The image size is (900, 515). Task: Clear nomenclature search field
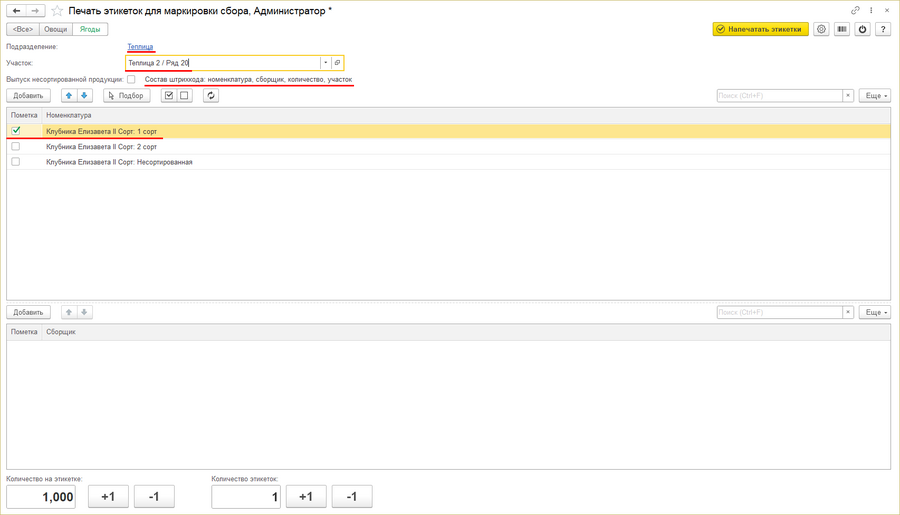848,96
